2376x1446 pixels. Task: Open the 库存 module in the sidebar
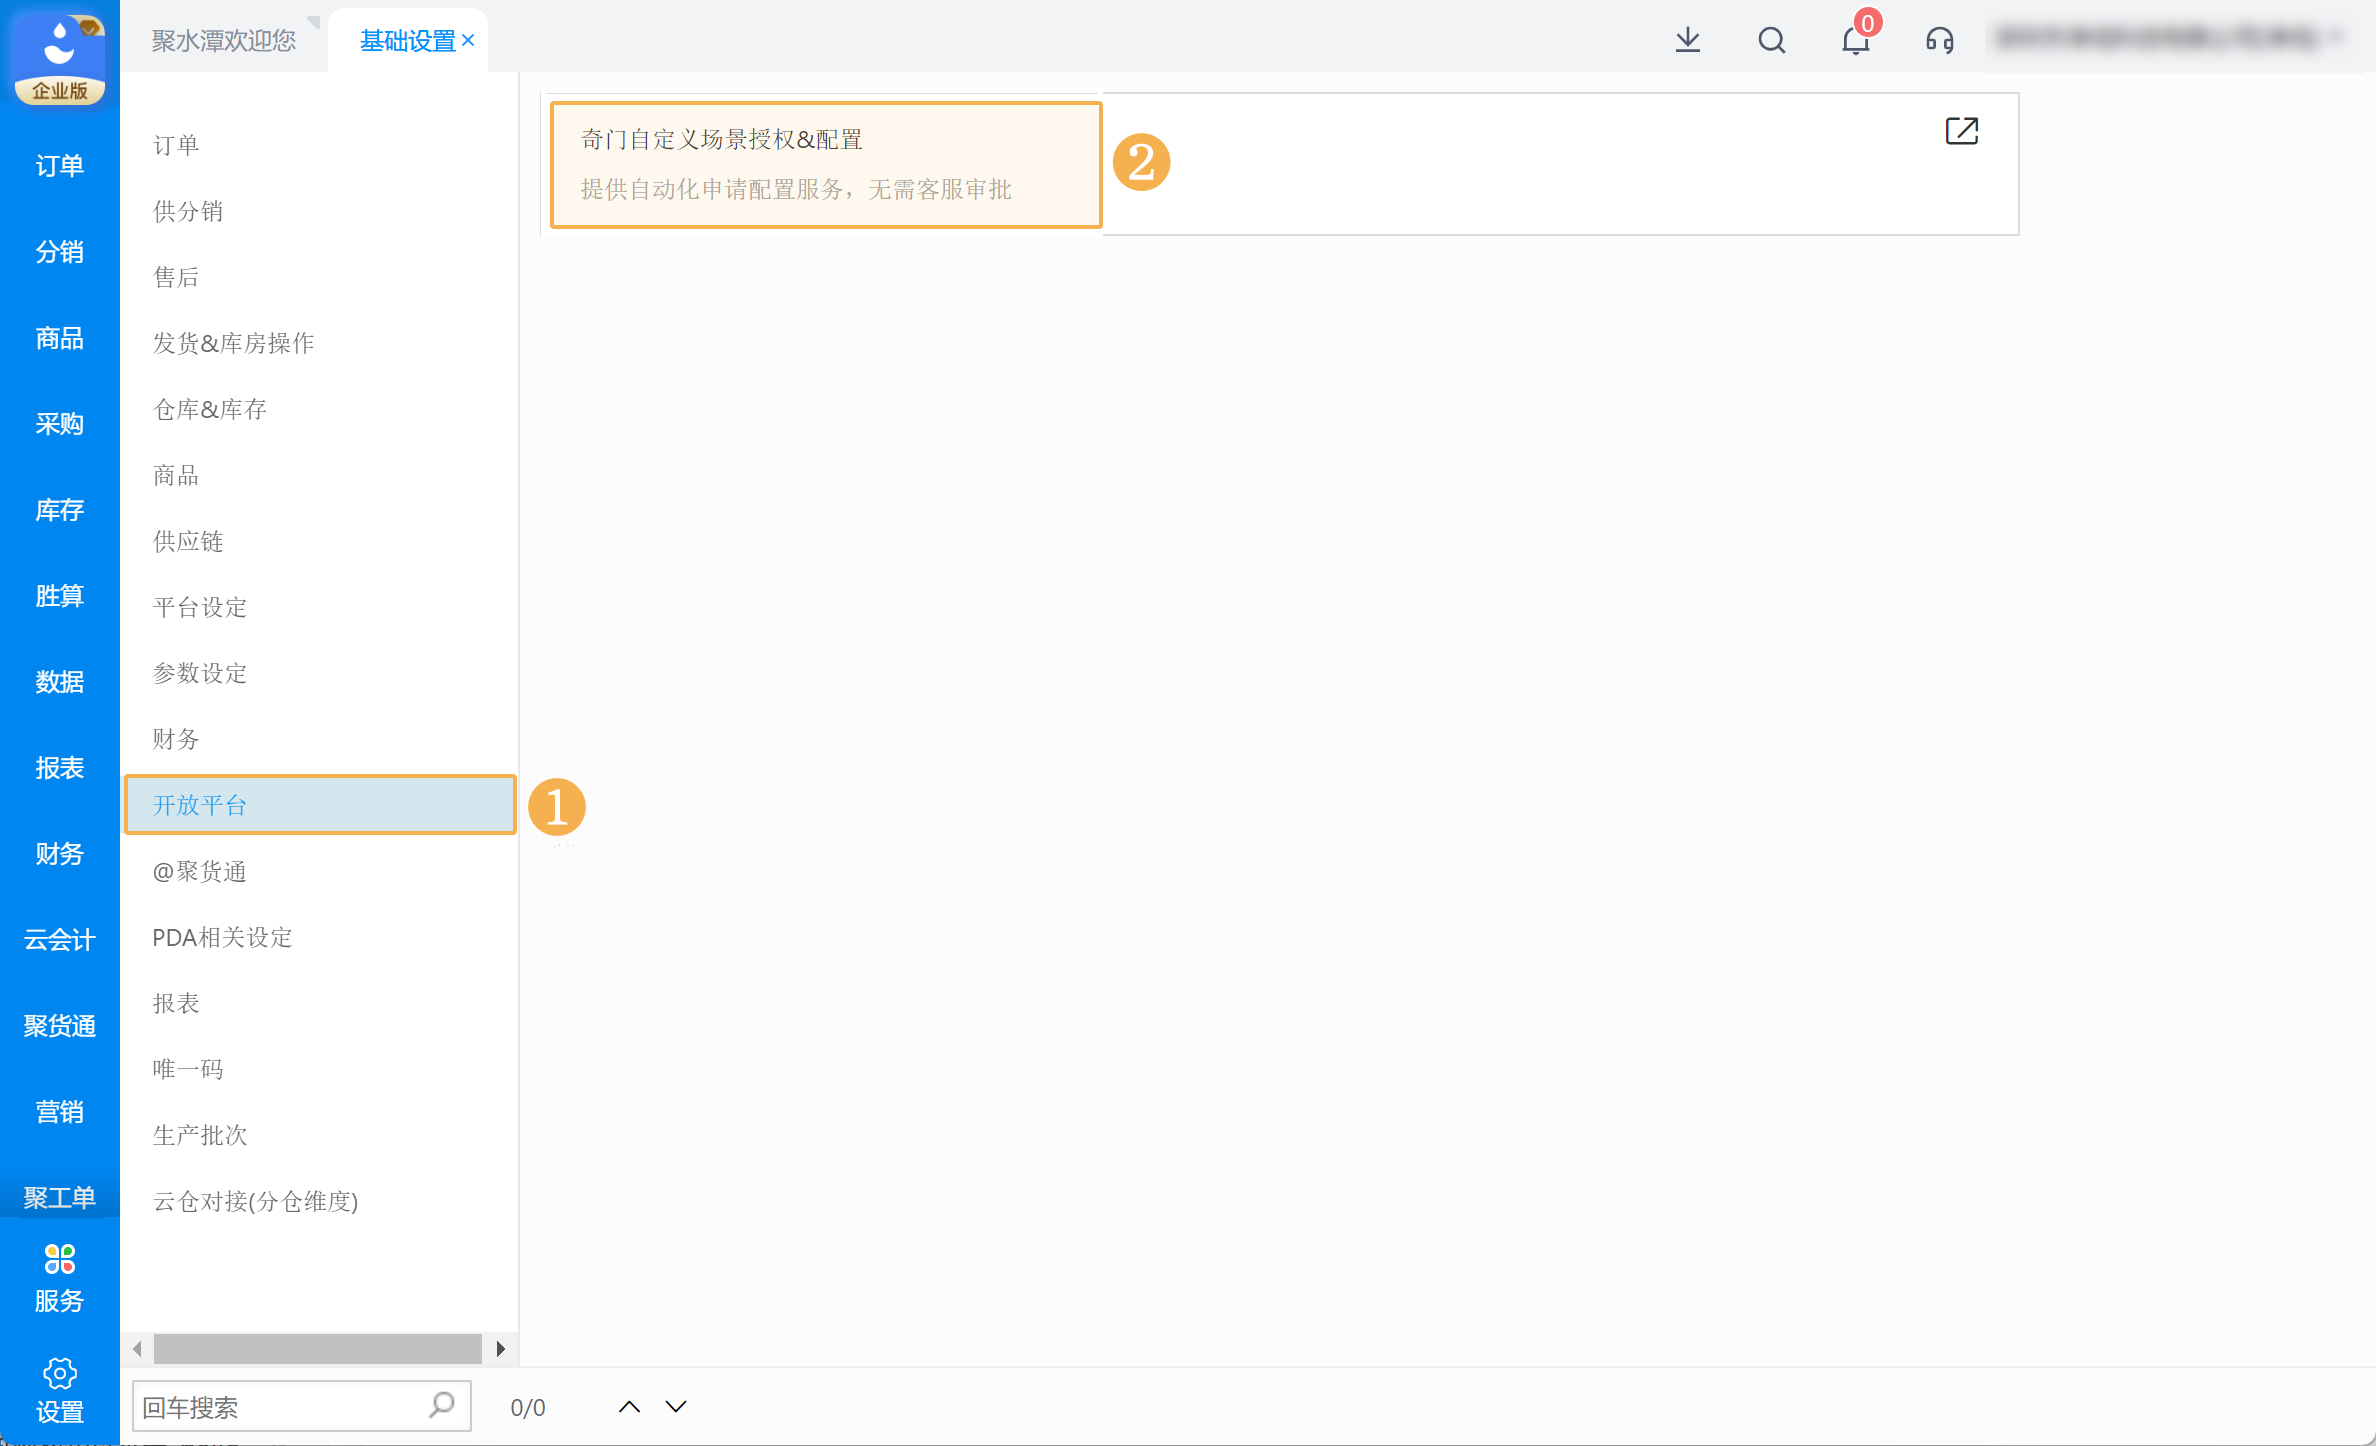59,510
